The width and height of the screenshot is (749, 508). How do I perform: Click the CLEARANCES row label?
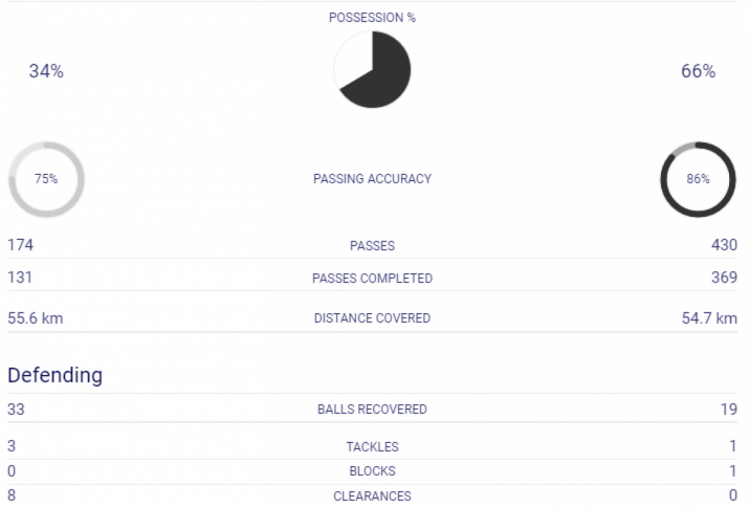coord(372,496)
